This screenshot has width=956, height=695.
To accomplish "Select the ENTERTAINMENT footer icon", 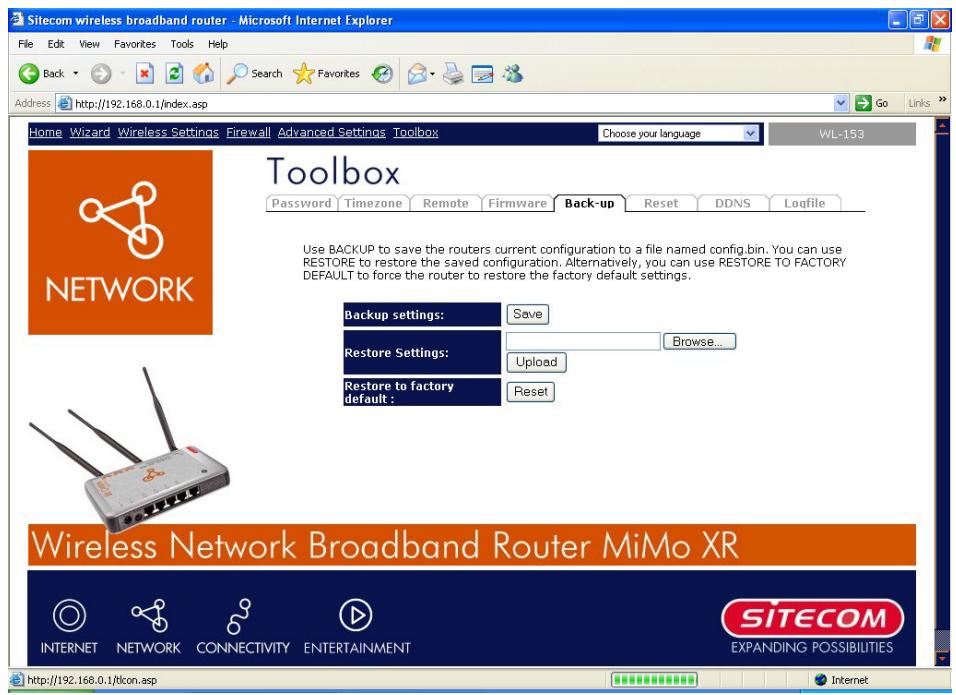I will [357, 626].
